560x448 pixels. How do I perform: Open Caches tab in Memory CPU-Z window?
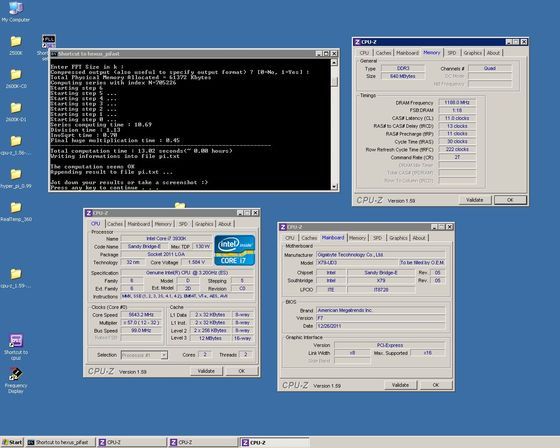coord(383,53)
